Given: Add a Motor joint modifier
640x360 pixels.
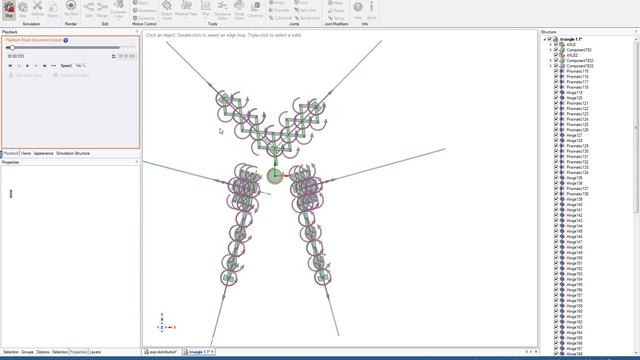Looking at the screenshot, I should coord(336,2).
